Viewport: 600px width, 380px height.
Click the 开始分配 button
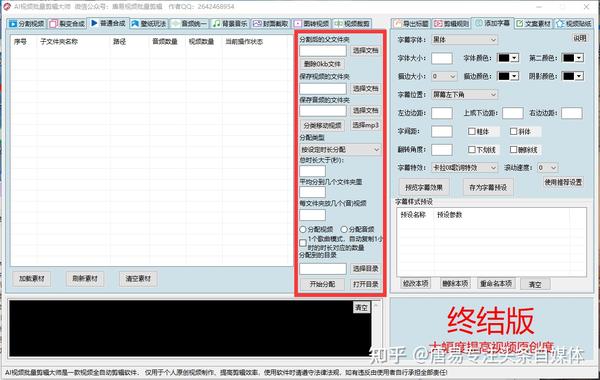pyautogui.click(x=322, y=284)
